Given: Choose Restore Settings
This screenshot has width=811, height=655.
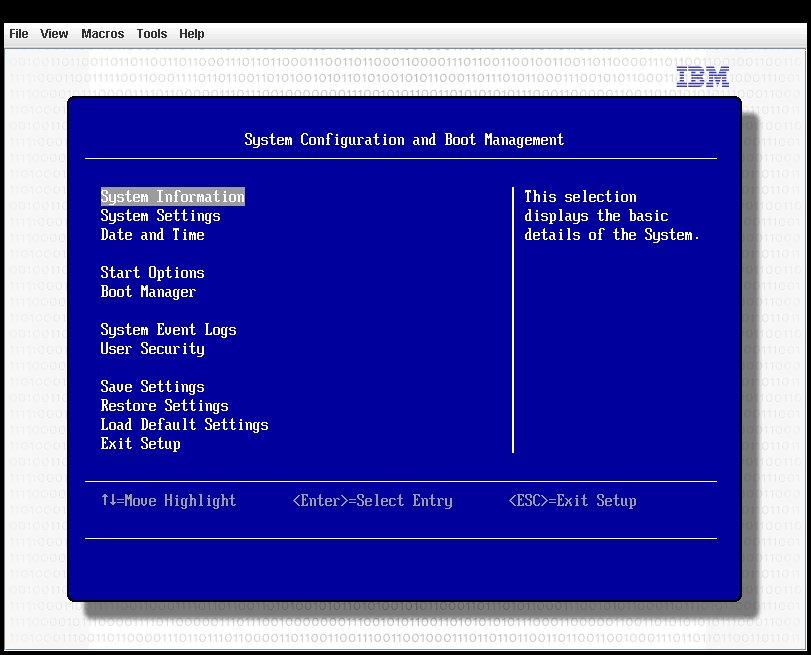Looking at the screenshot, I should (164, 405).
